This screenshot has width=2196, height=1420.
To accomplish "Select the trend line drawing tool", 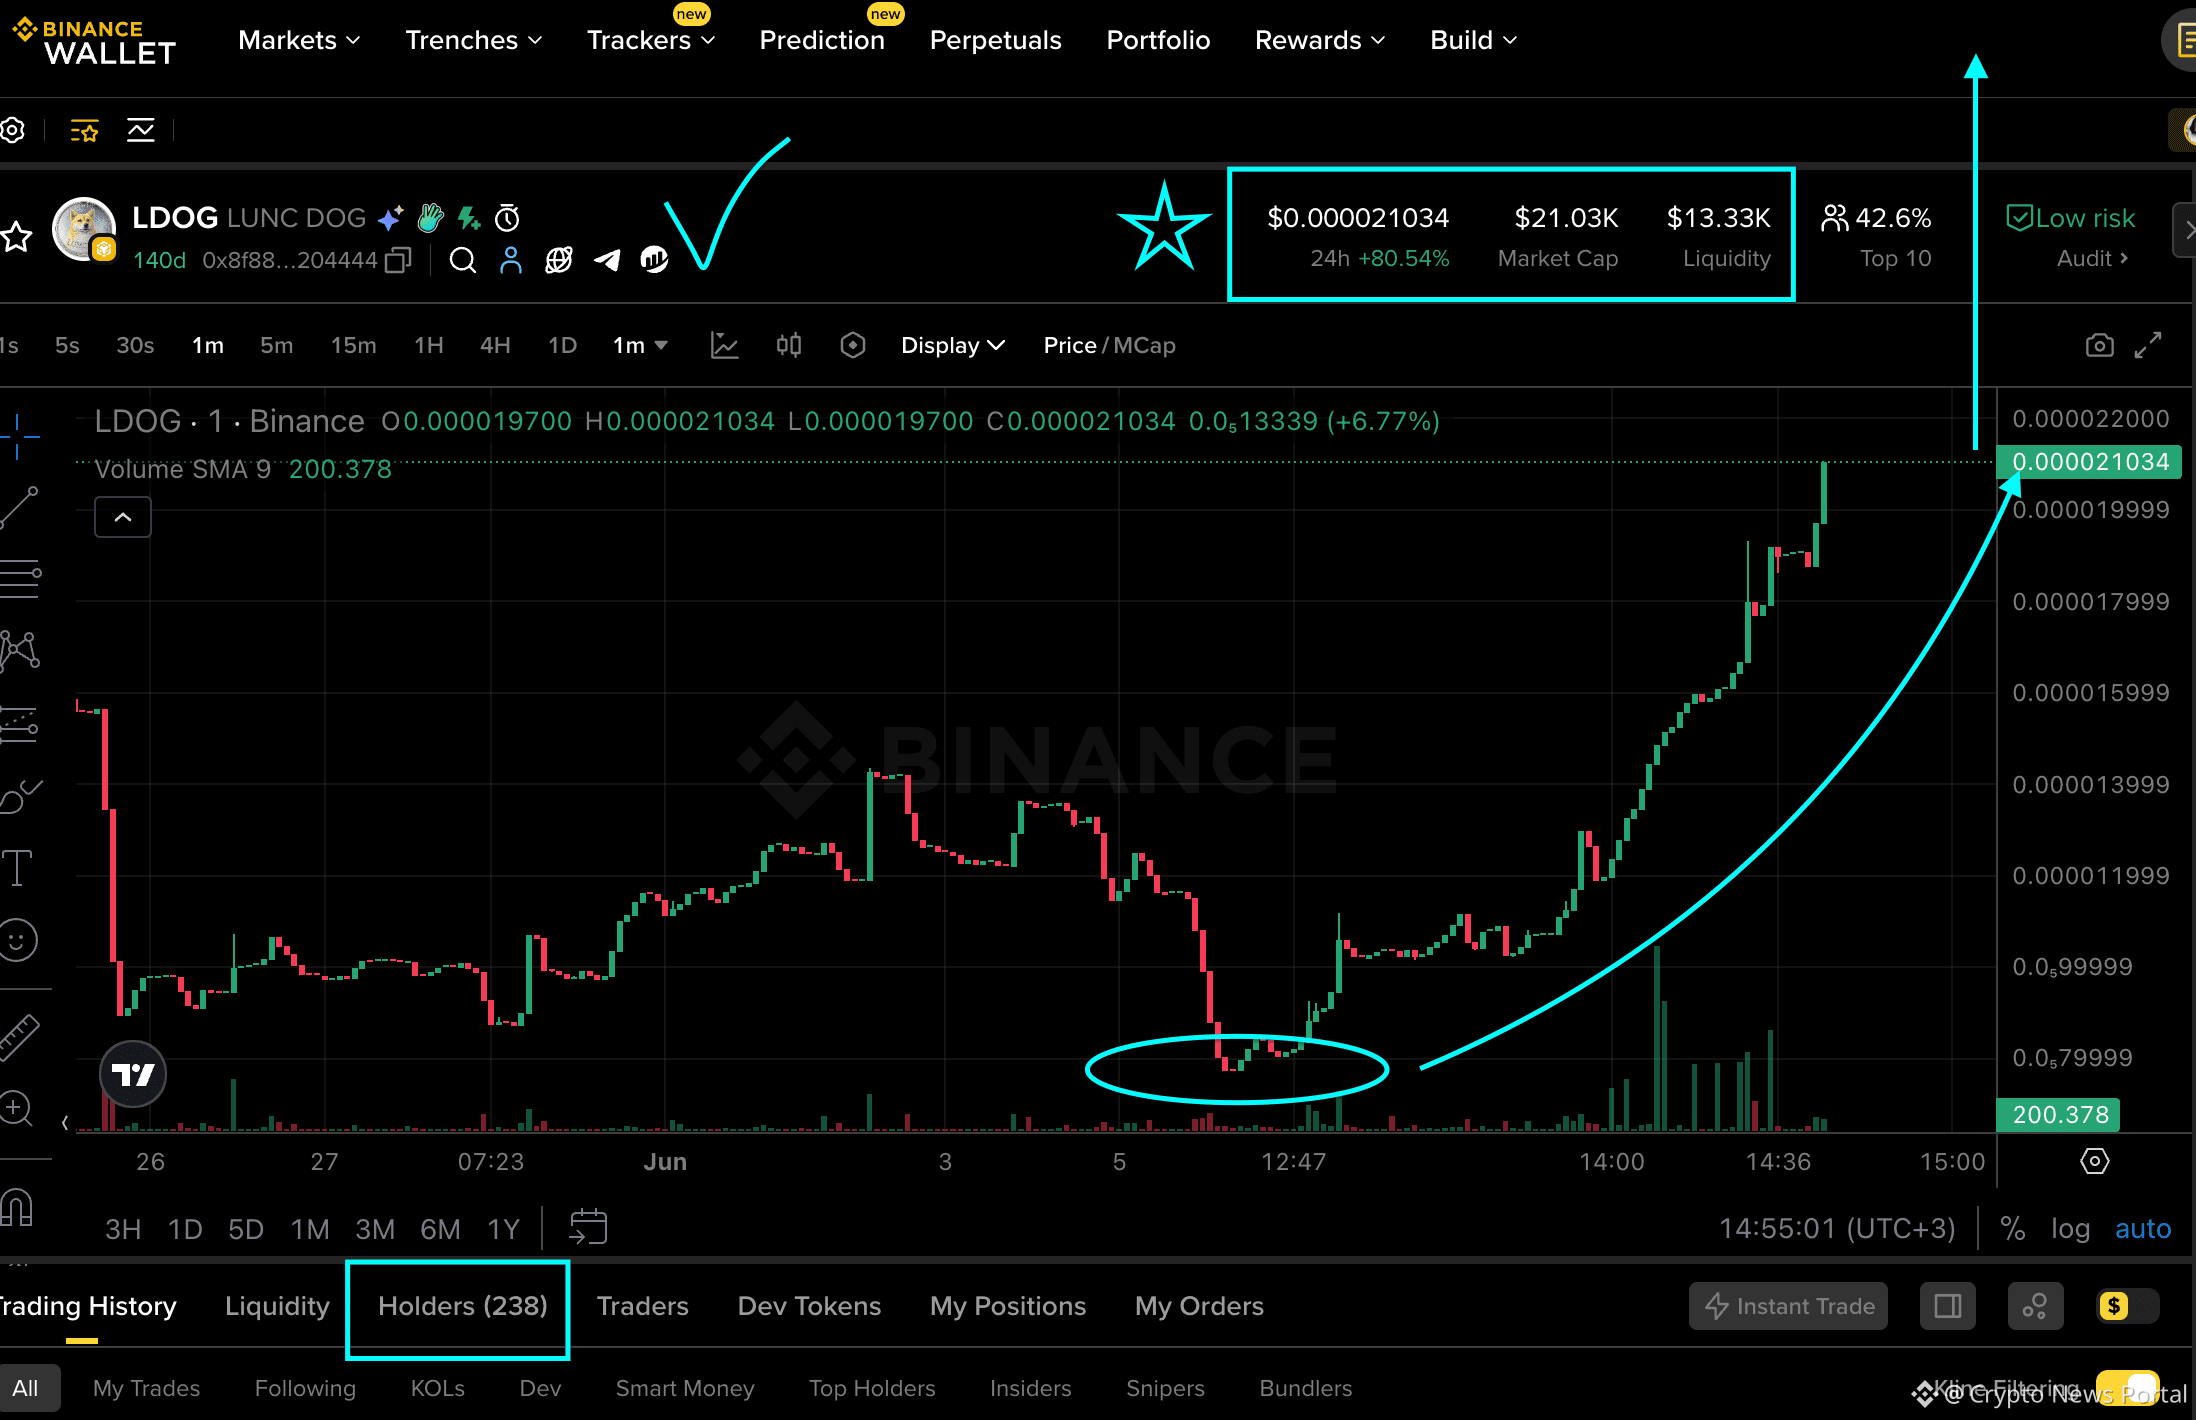I will (x=19, y=508).
